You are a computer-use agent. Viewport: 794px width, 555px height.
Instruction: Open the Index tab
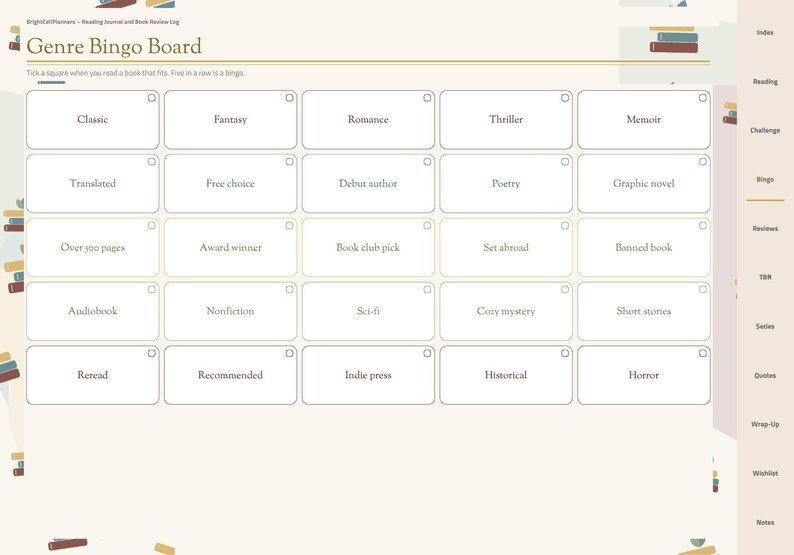765,32
